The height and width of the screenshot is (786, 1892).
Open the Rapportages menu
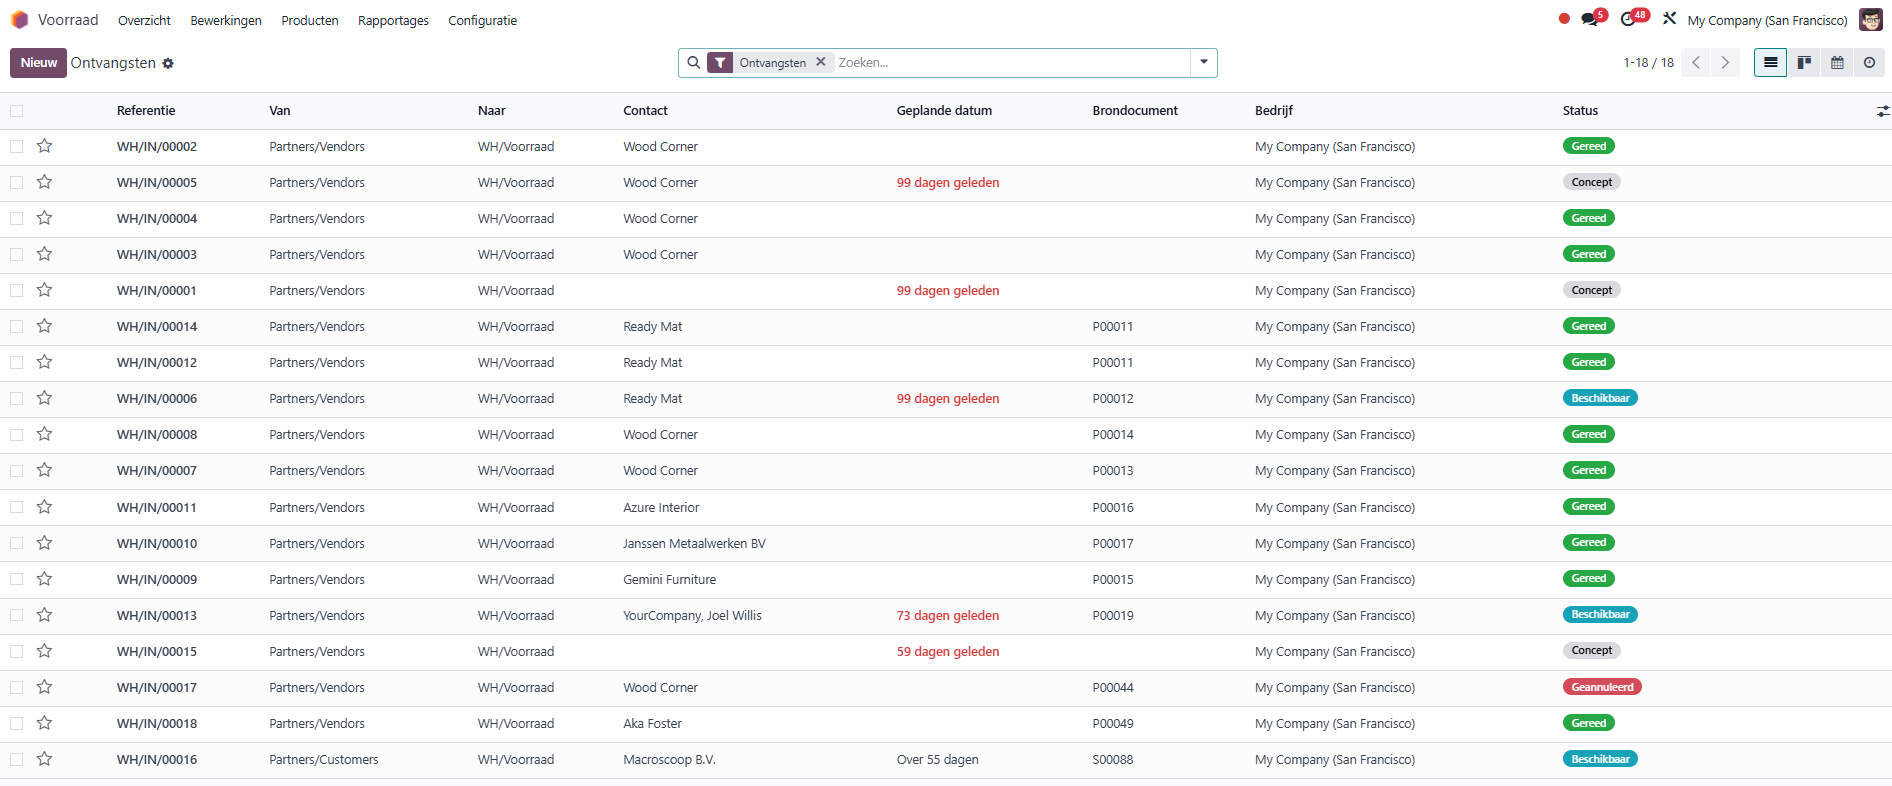393,20
